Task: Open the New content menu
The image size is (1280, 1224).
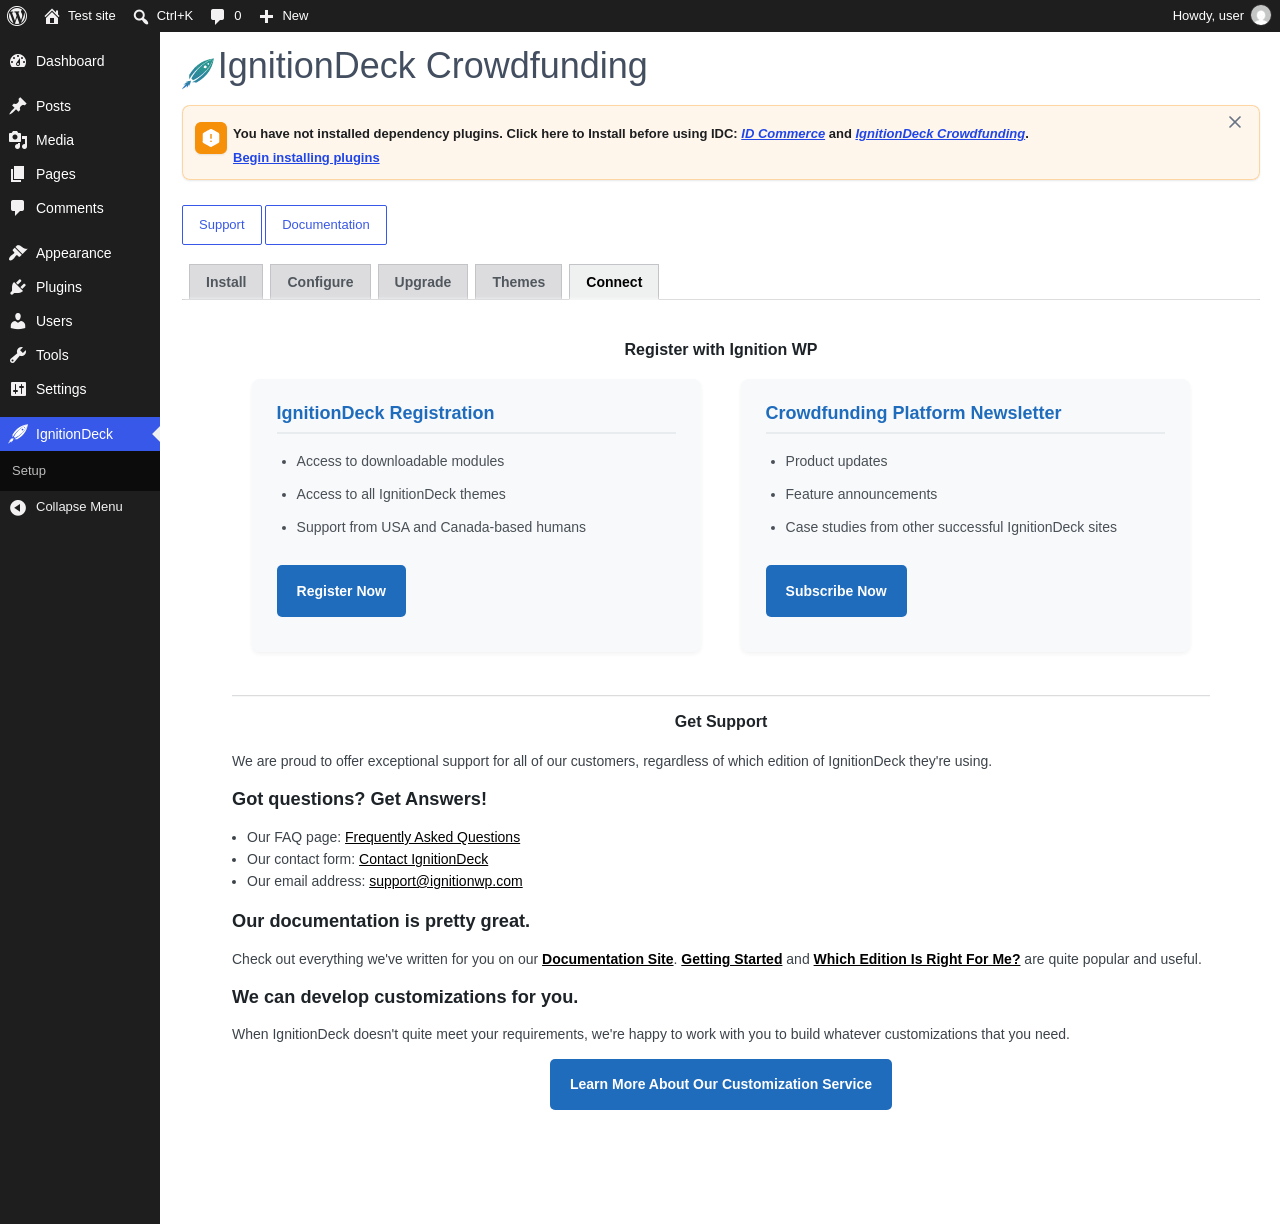Action: (x=284, y=16)
